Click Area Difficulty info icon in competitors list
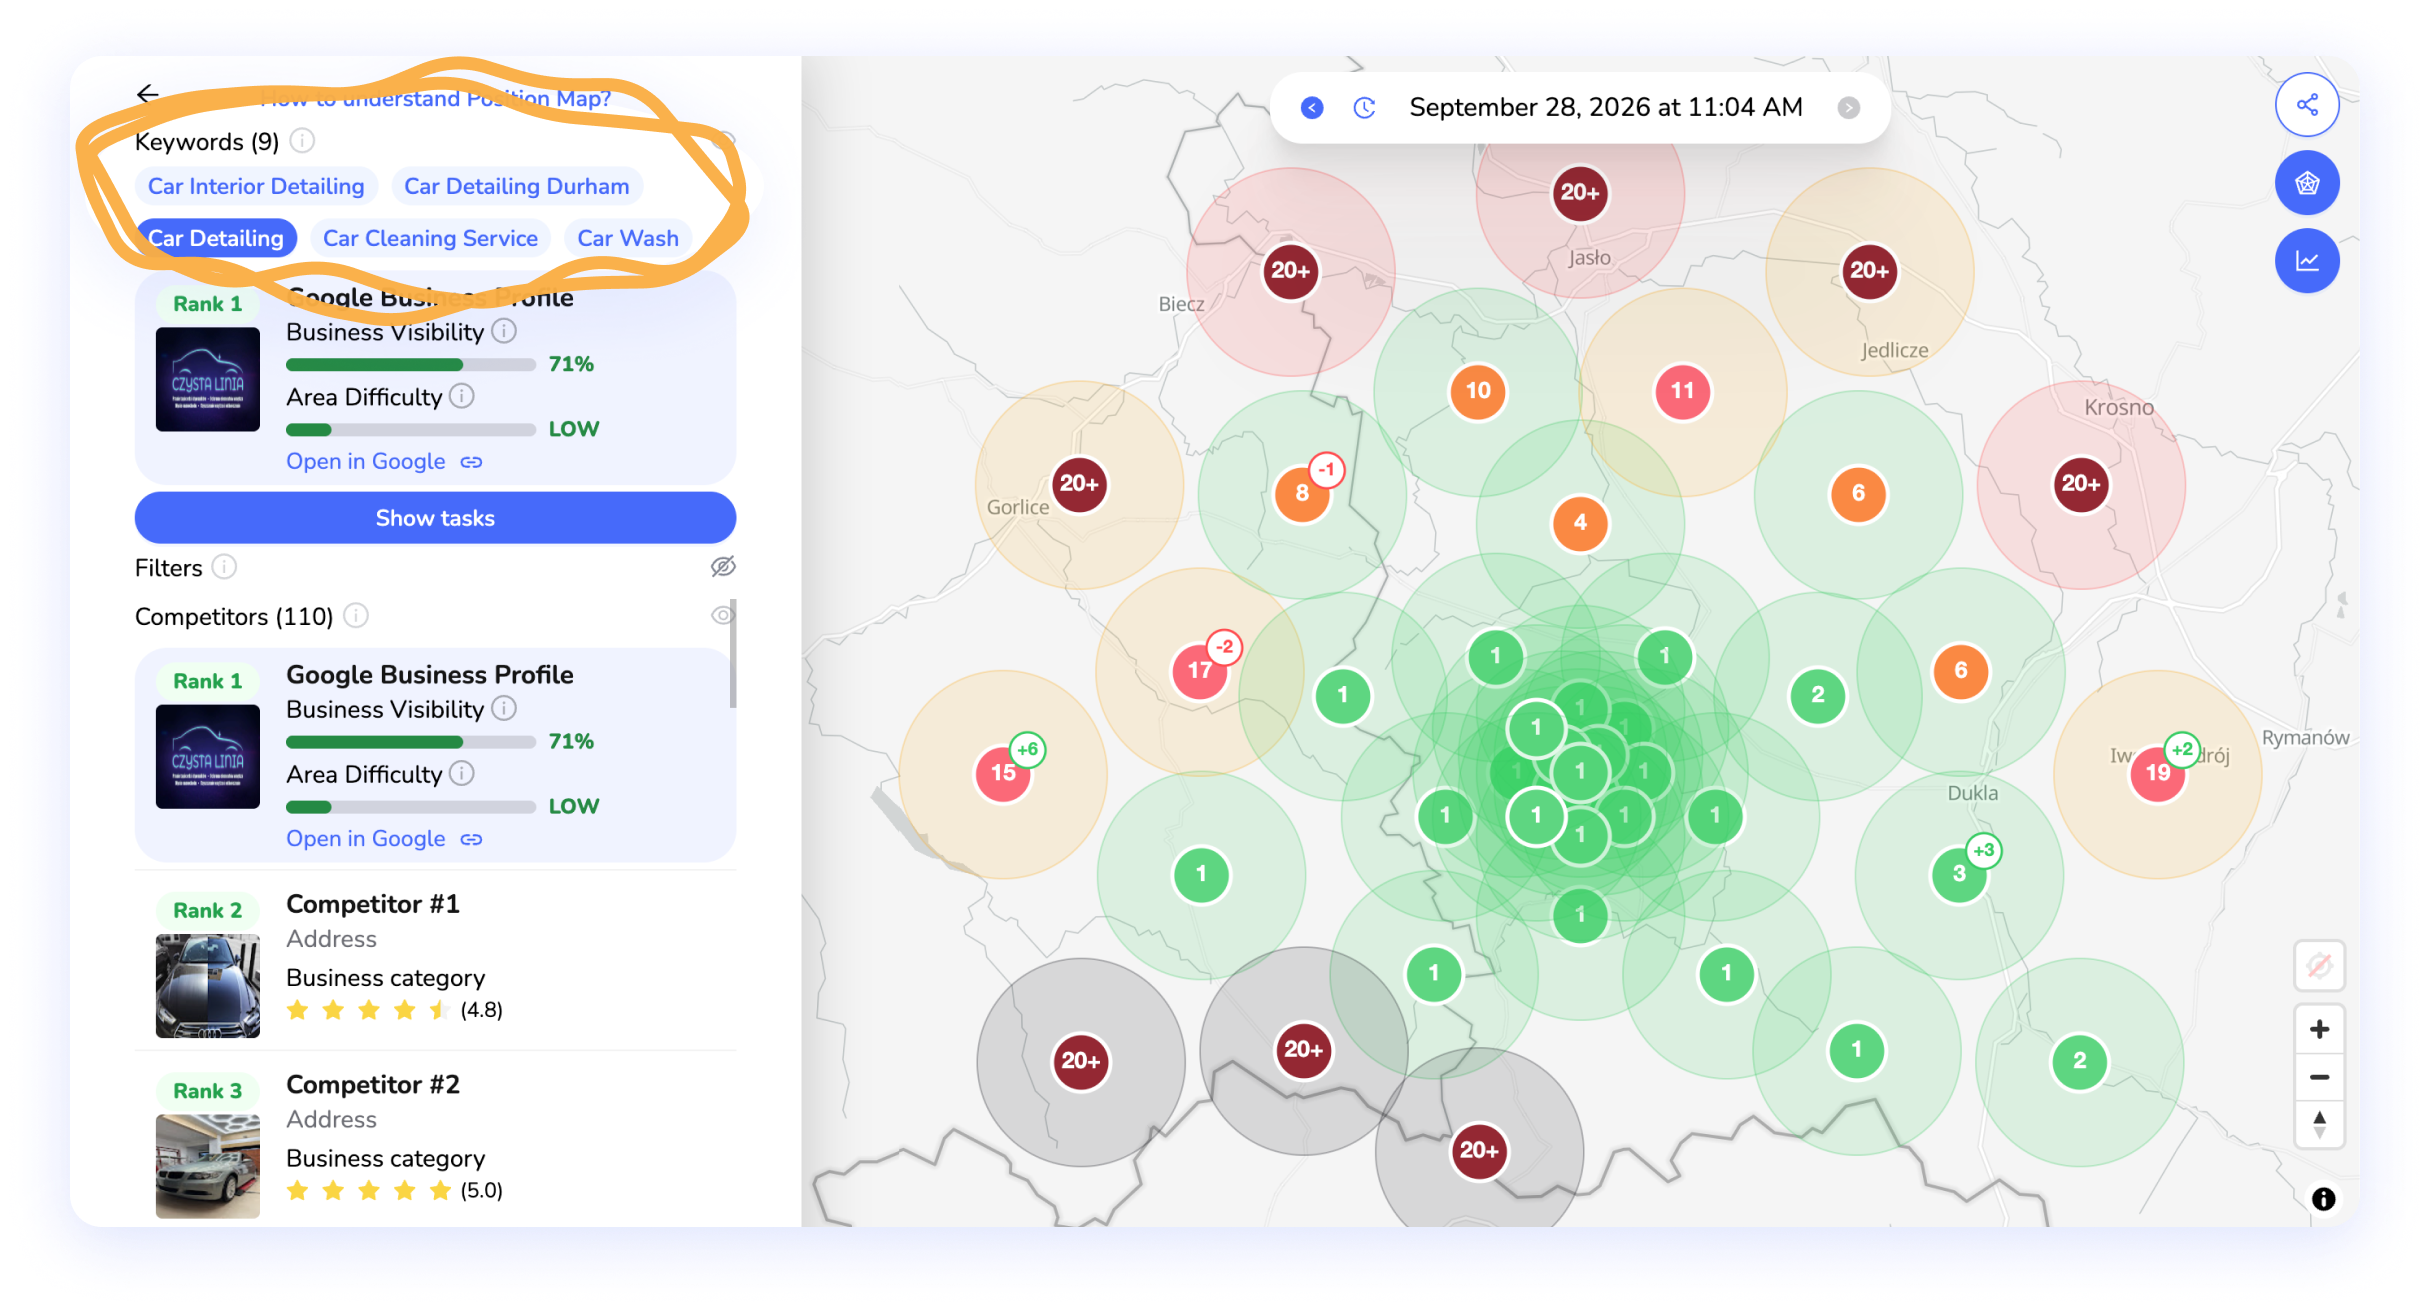2430x1311 pixels. click(461, 773)
